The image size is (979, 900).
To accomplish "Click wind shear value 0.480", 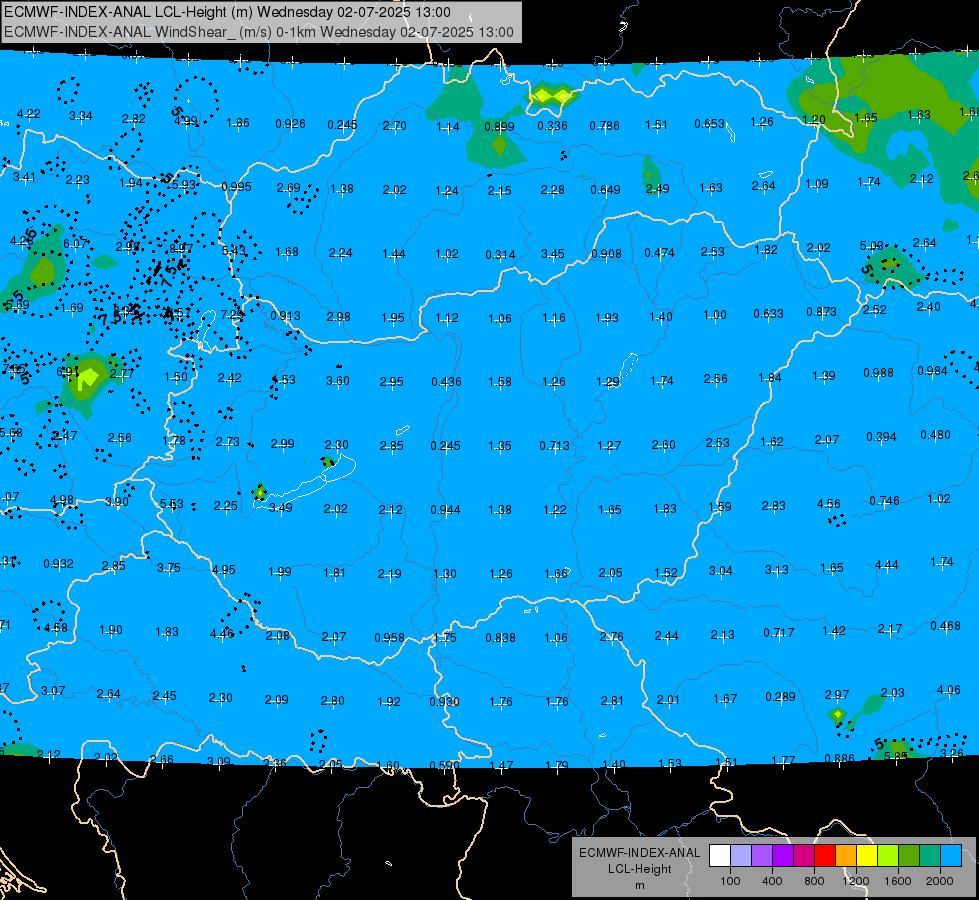I will click(935, 434).
